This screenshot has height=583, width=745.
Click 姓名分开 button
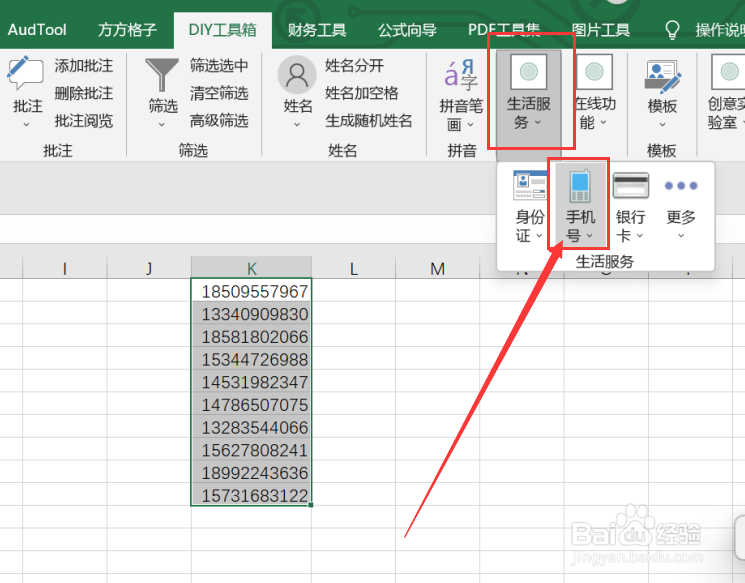coord(354,66)
